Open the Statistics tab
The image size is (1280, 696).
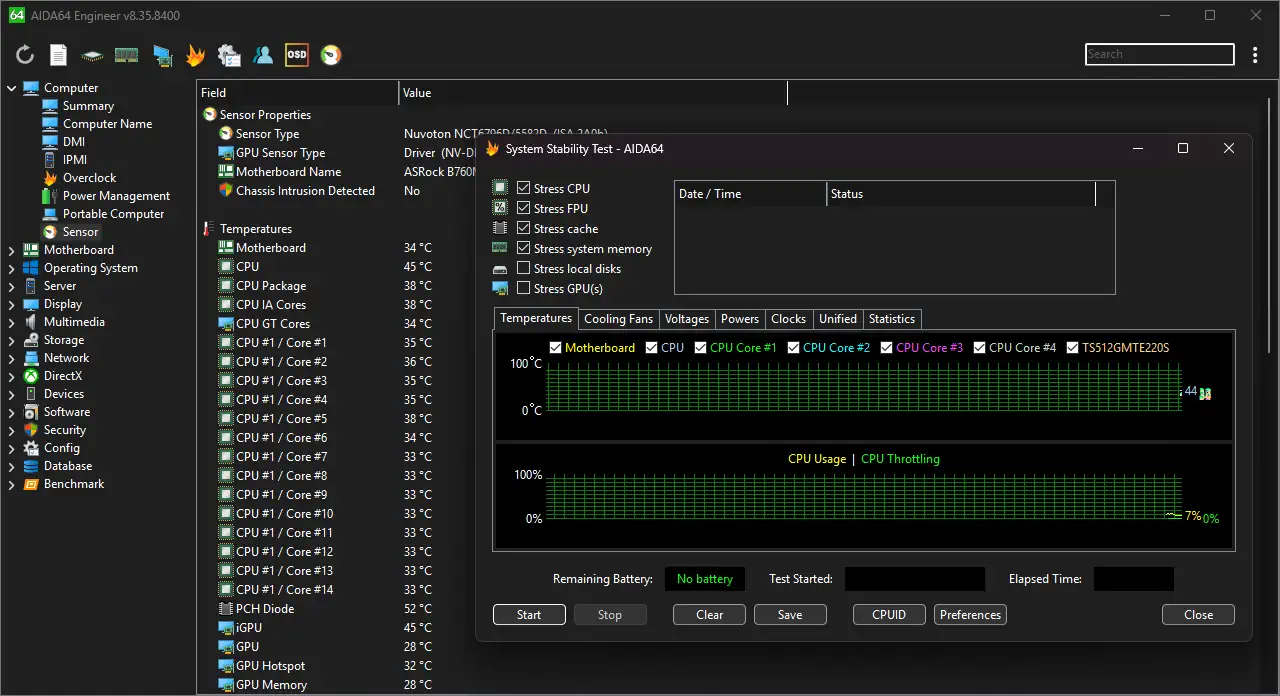click(891, 319)
